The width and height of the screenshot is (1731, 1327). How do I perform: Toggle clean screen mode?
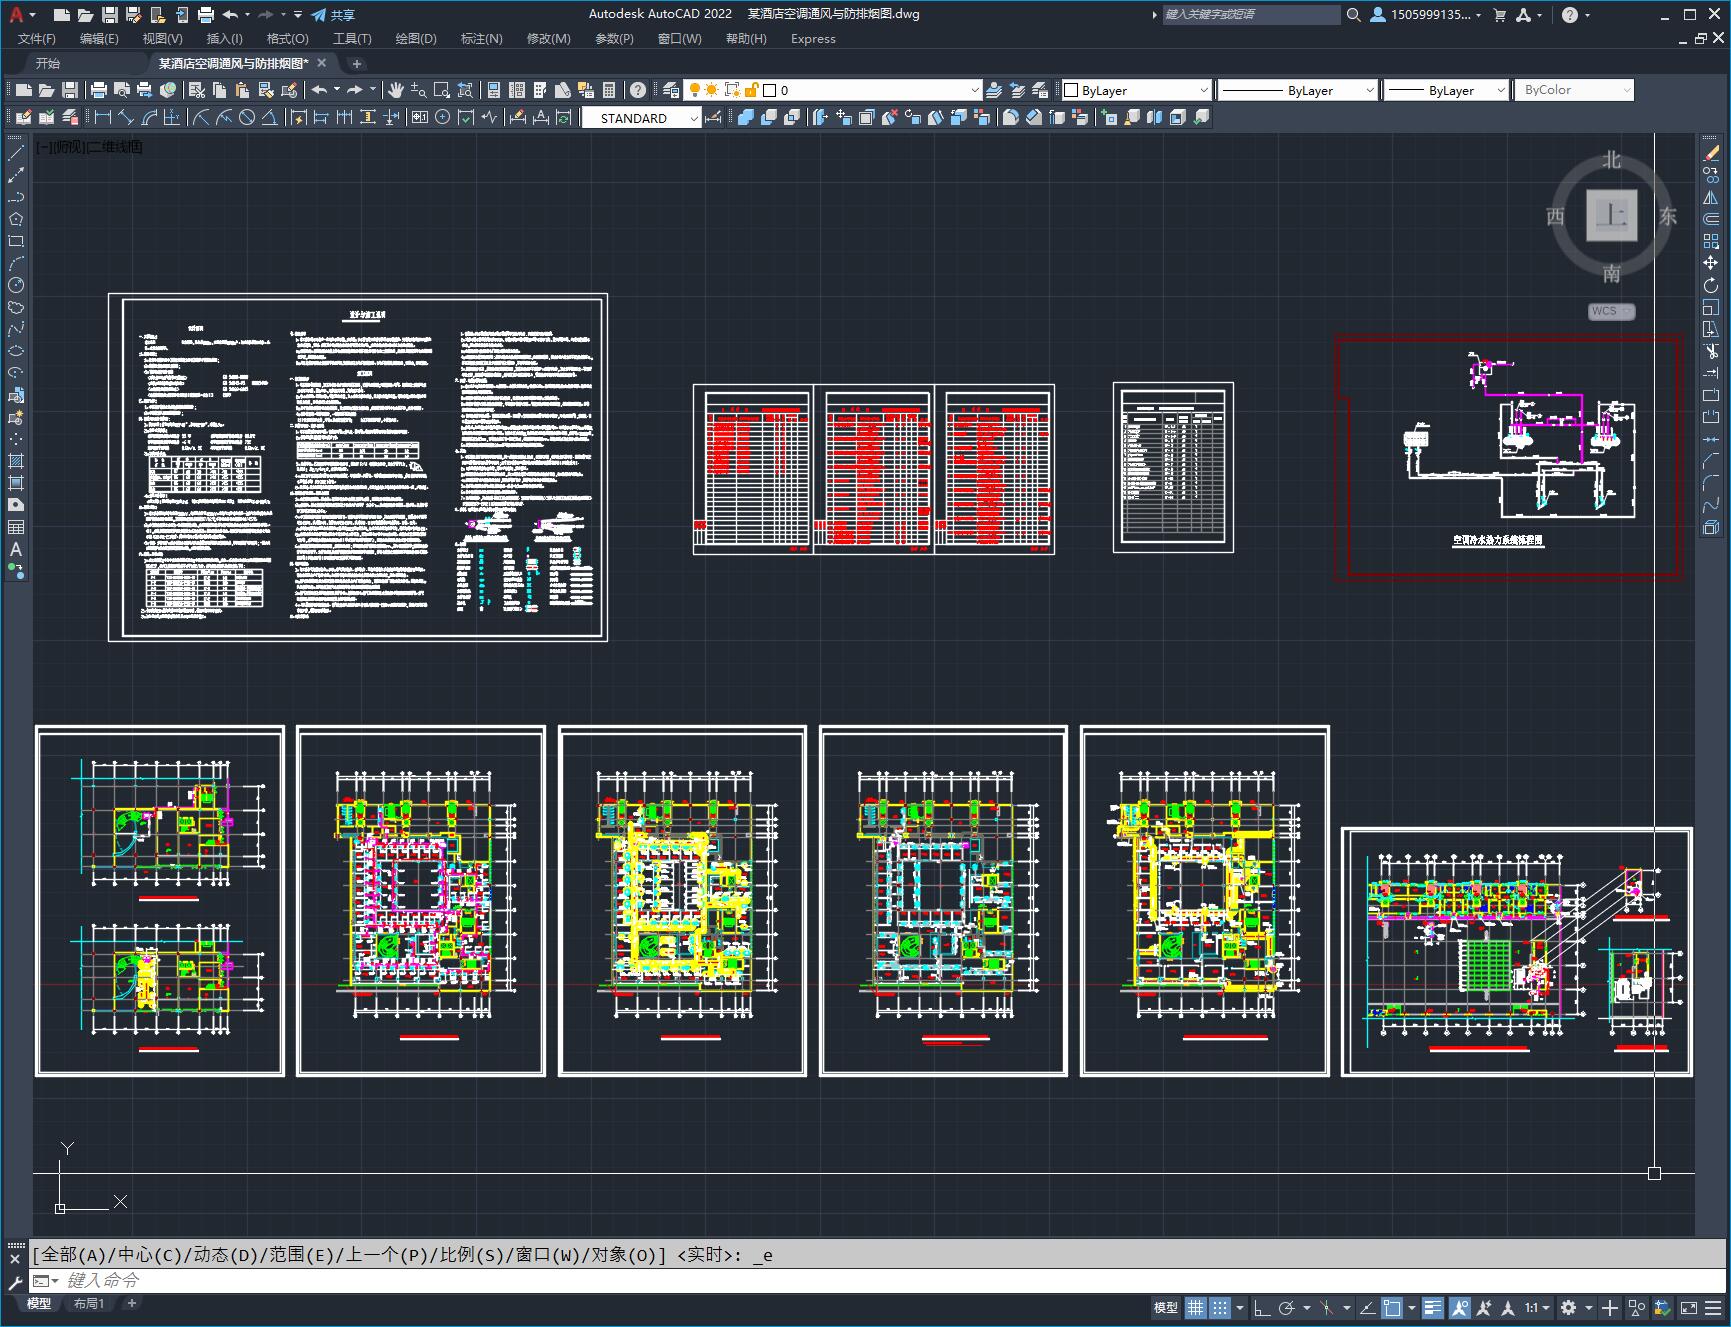click(1689, 1307)
